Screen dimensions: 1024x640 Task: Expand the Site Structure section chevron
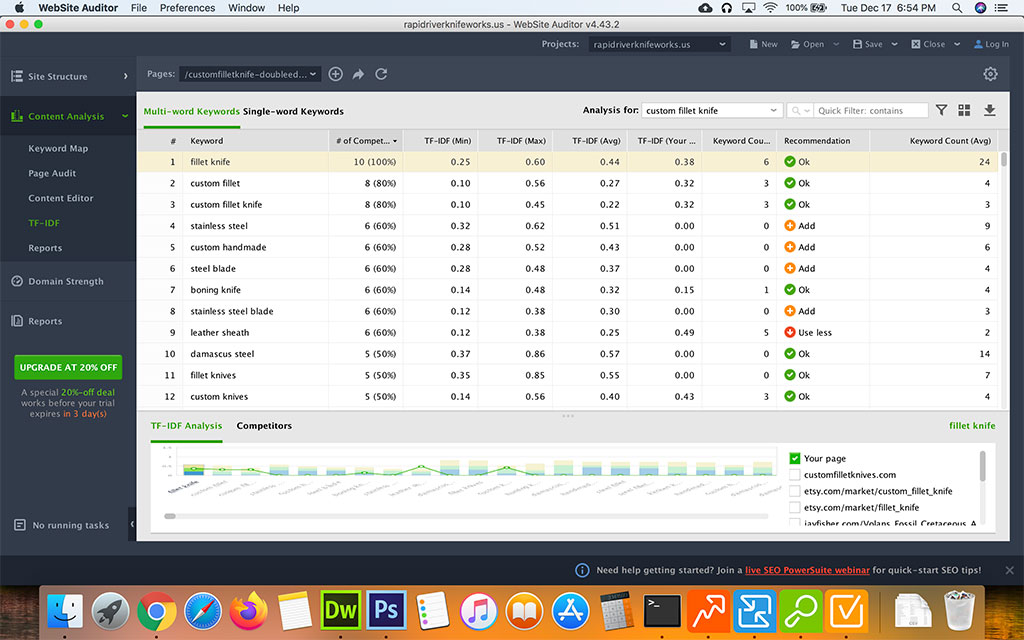point(125,76)
